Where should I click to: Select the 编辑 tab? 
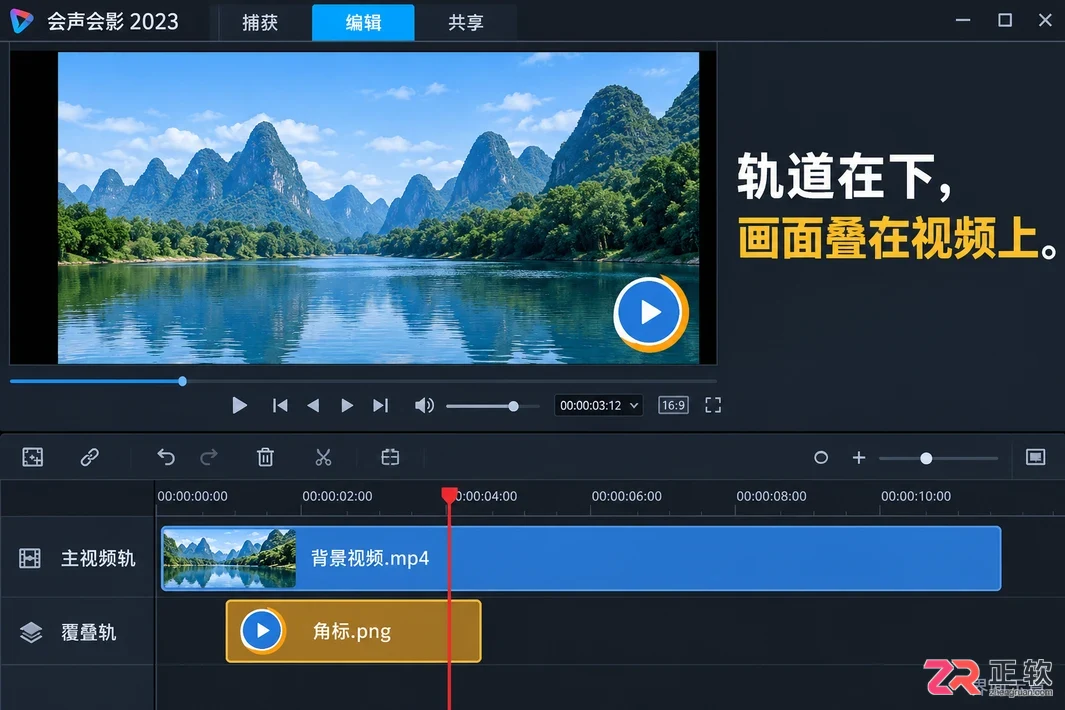[363, 22]
